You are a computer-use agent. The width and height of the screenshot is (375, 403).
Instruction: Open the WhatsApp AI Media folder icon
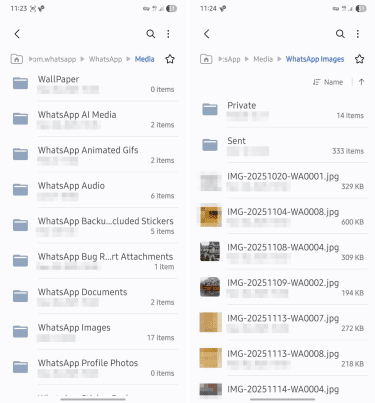[20, 118]
